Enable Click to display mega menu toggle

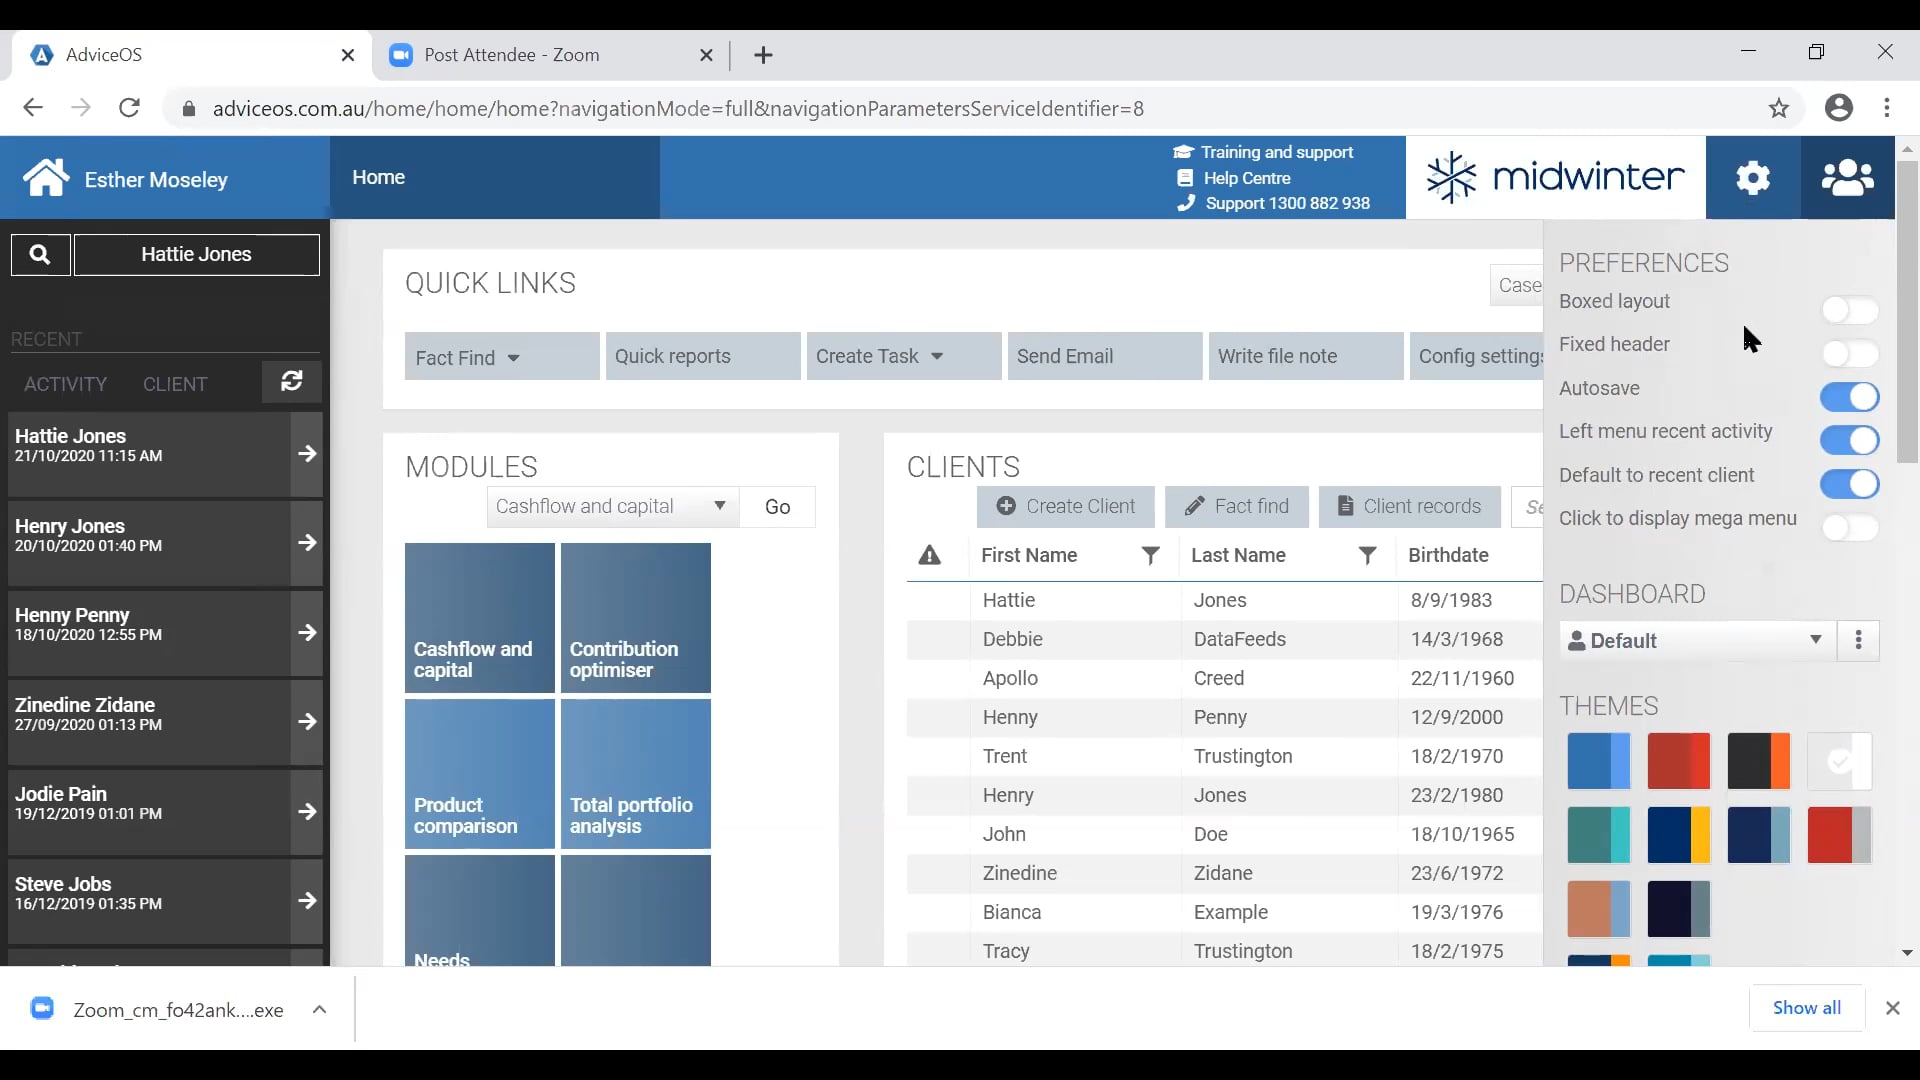click(1849, 527)
